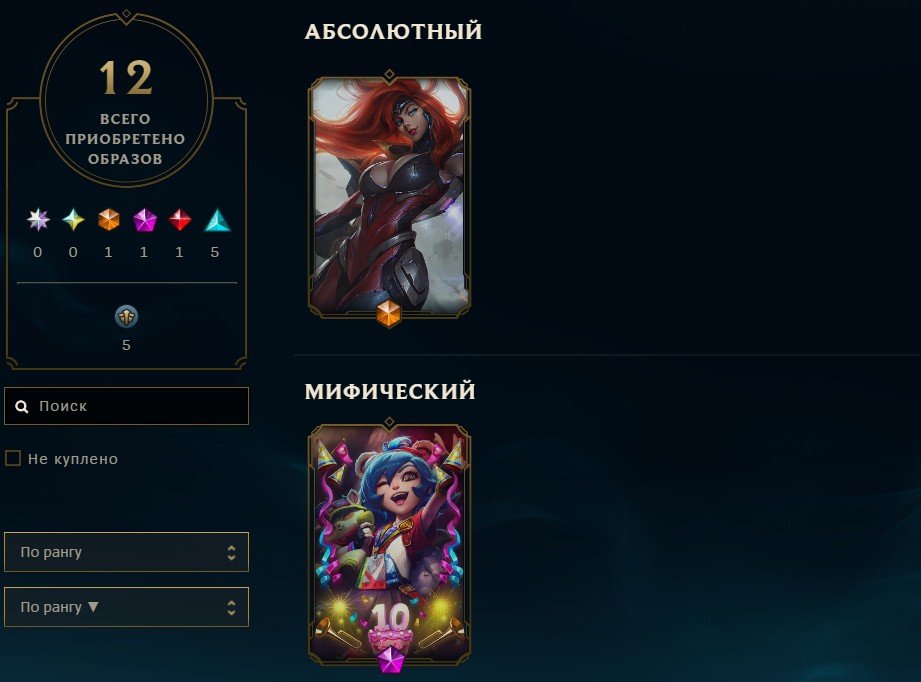
Task: Click the teal four-point star rarity gem
Action: (x=73, y=220)
